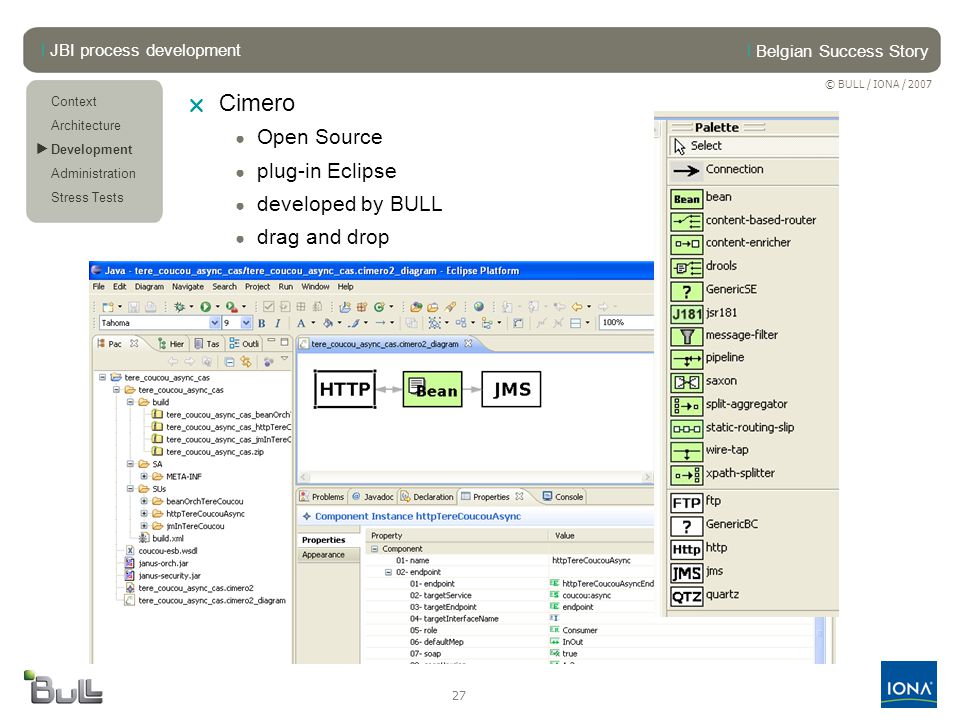This screenshot has width=960, height=720.
Task: Open the Project menu
Action: (257, 287)
